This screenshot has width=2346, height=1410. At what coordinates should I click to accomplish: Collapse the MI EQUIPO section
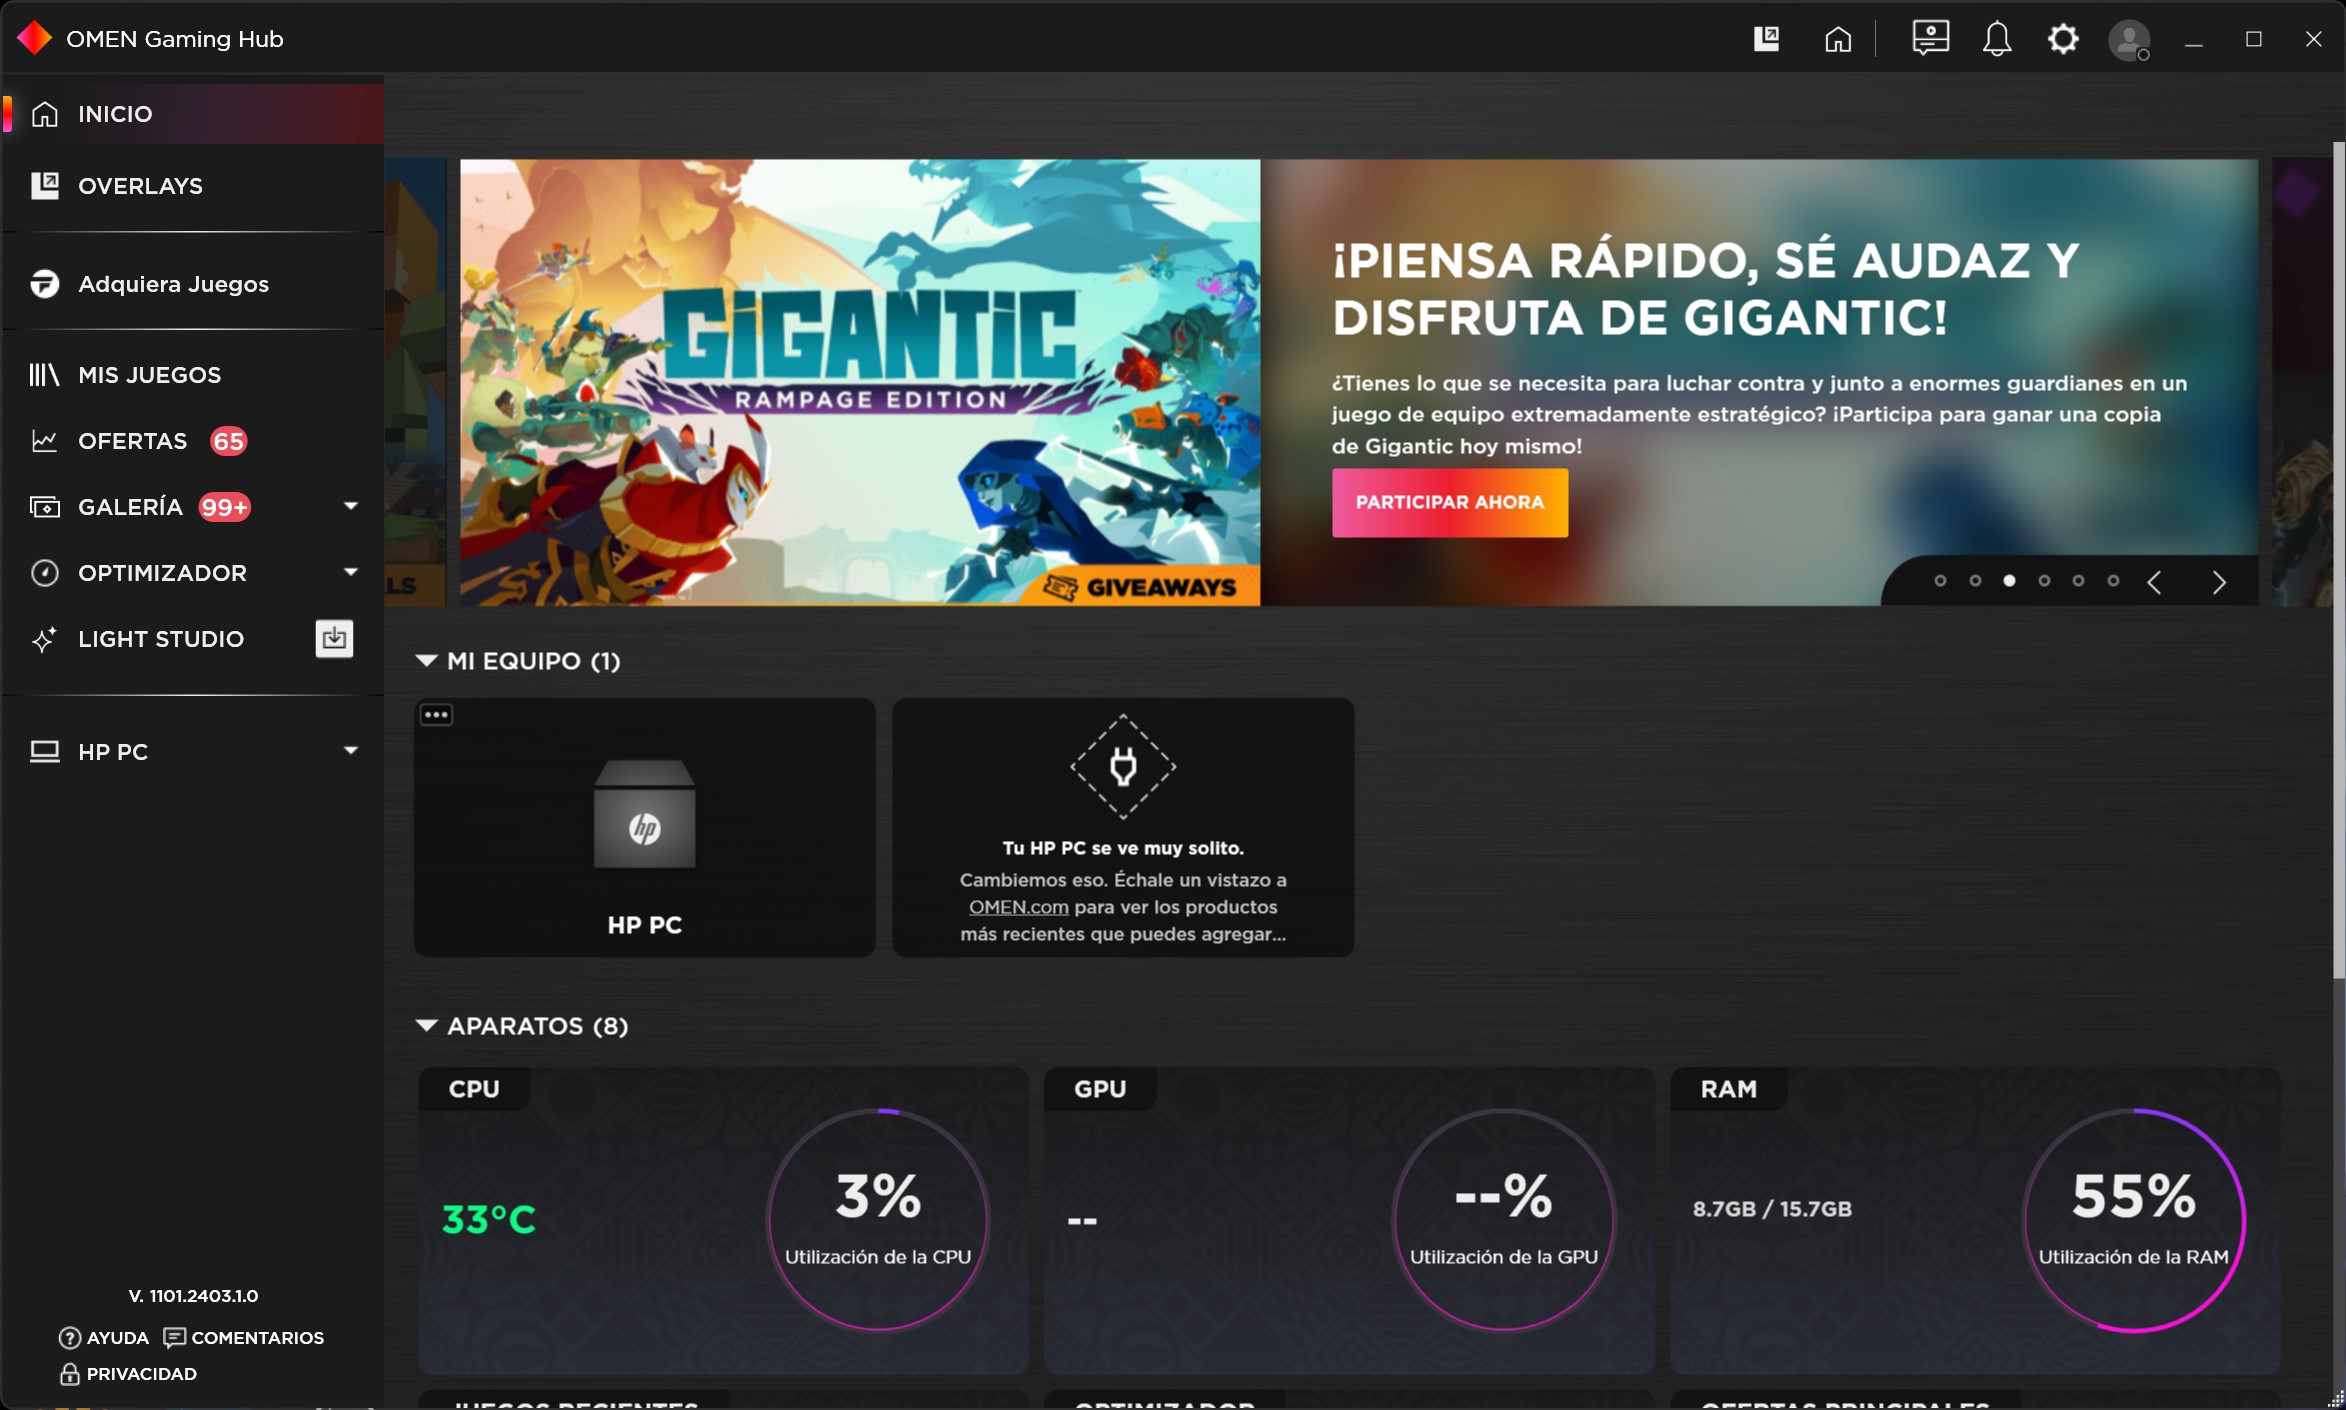point(426,660)
